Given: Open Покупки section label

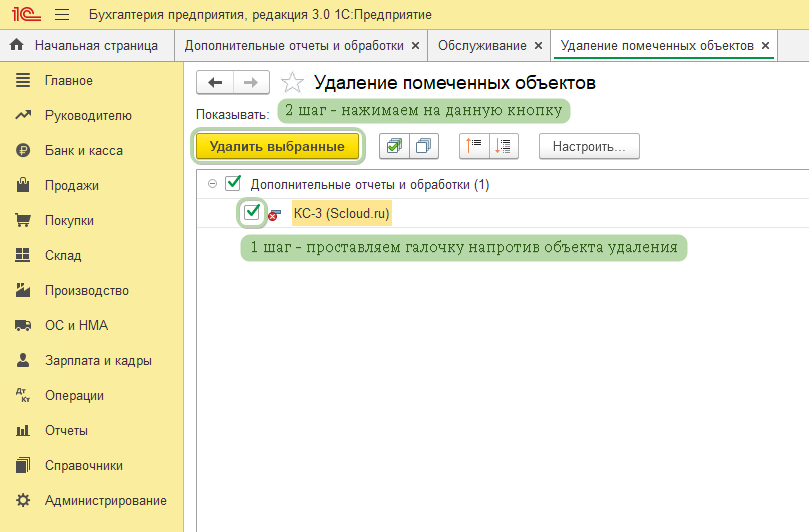Looking at the screenshot, I should coord(69,221).
